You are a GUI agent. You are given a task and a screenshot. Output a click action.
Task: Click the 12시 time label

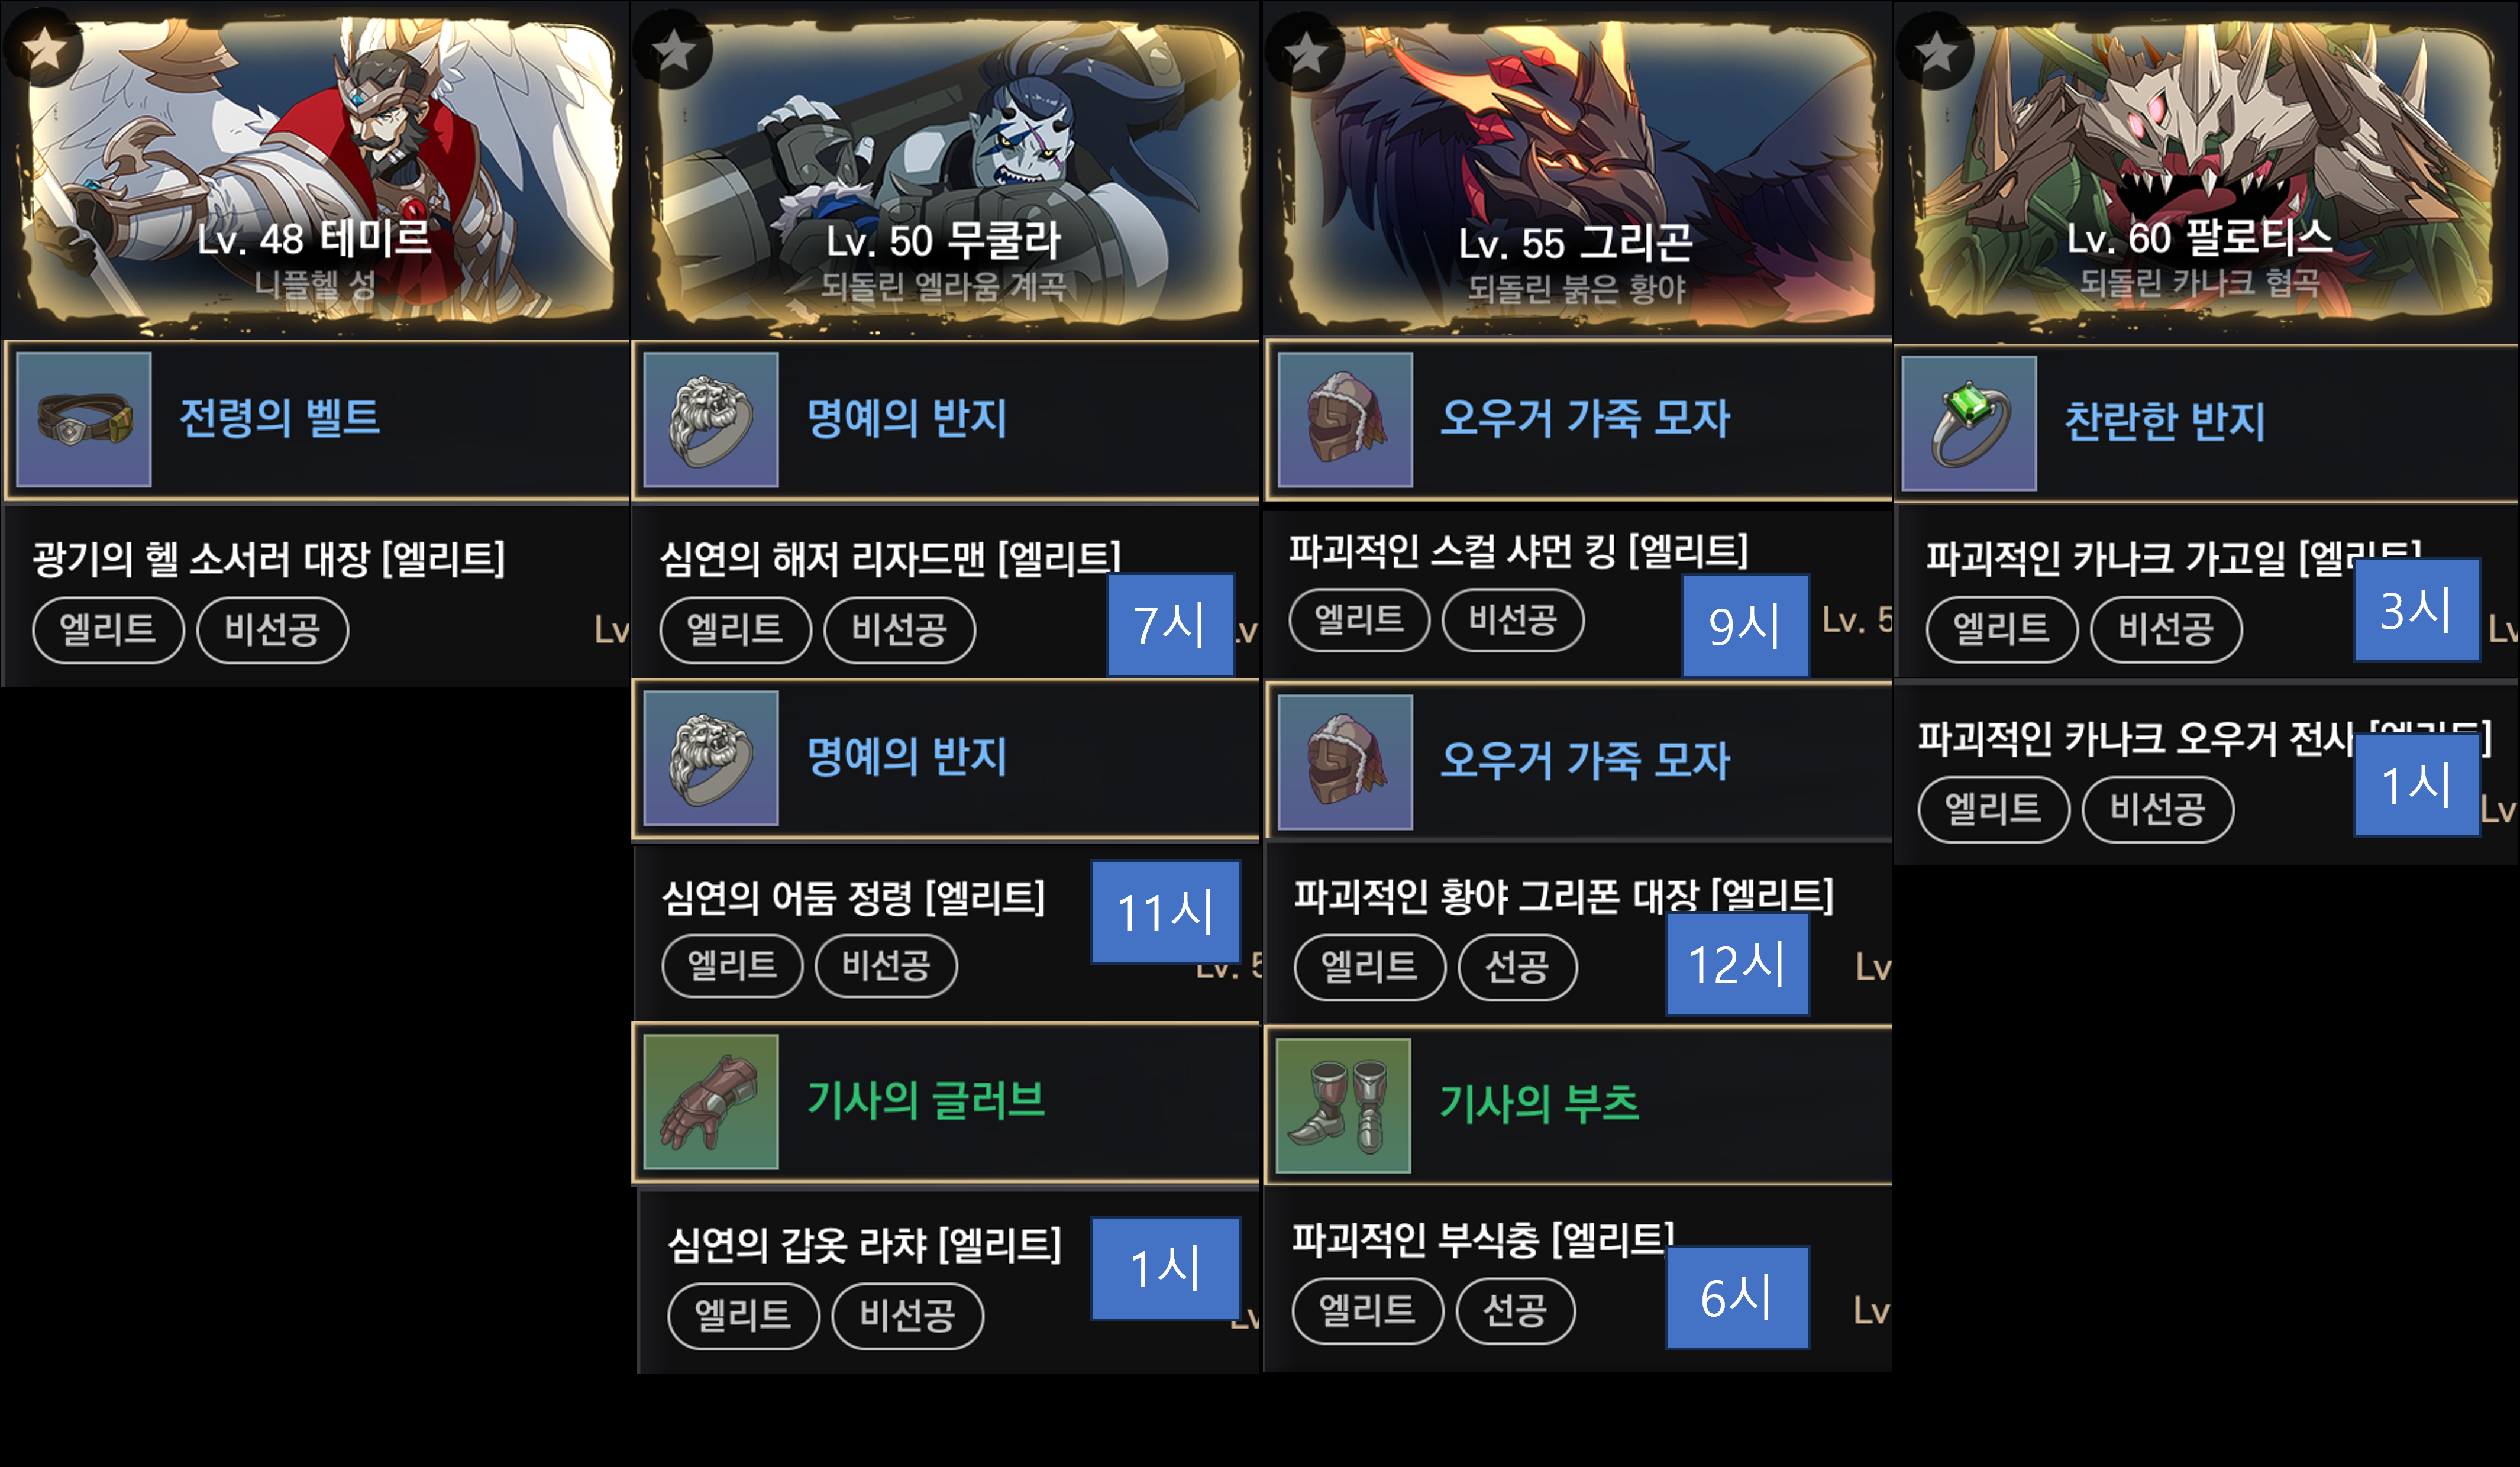point(1737,964)
